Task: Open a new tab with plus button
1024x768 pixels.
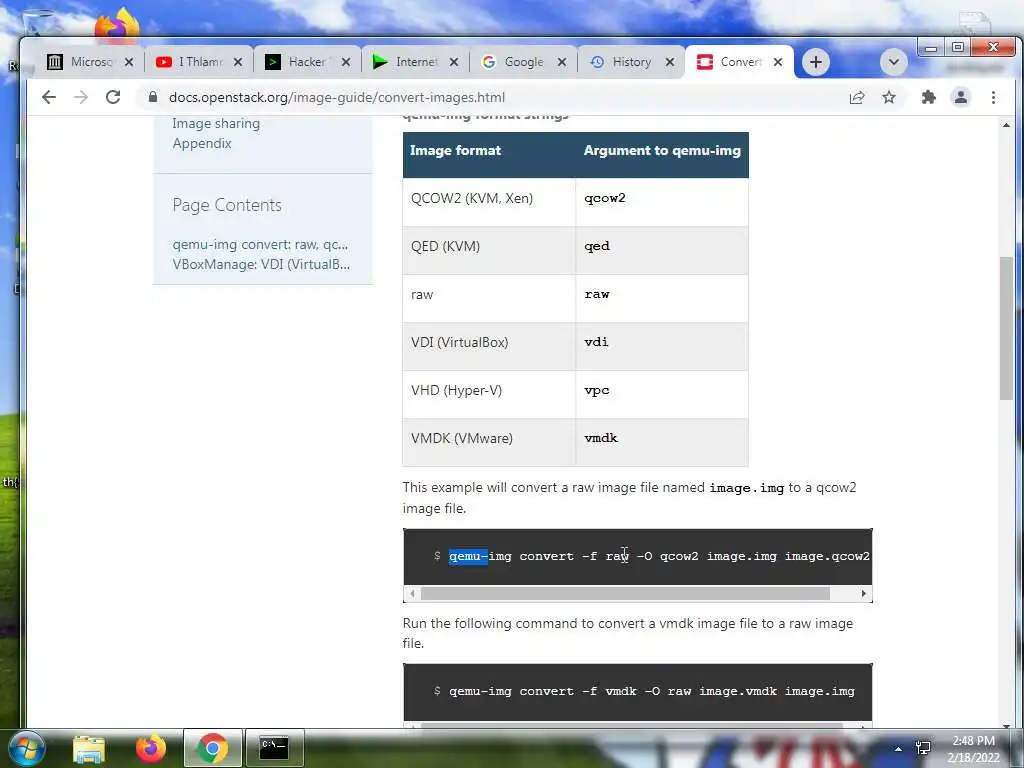Action: pyautogui.click(x=816, y=62)
